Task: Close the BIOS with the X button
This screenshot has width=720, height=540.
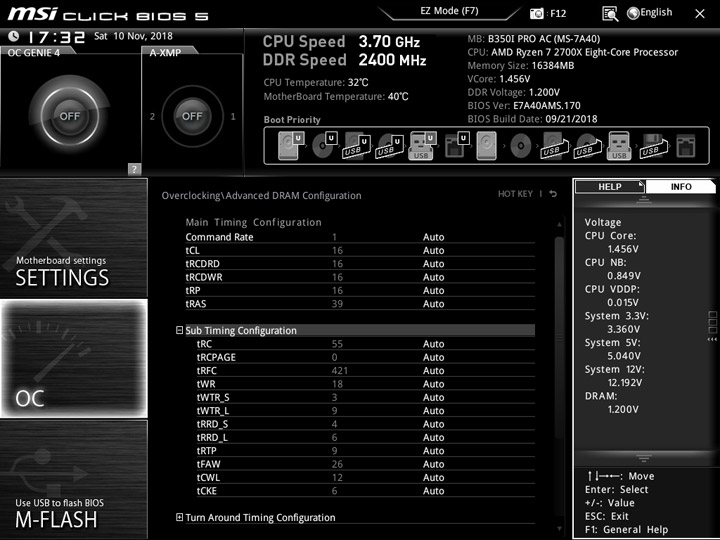Action: [x=699, y=14]
